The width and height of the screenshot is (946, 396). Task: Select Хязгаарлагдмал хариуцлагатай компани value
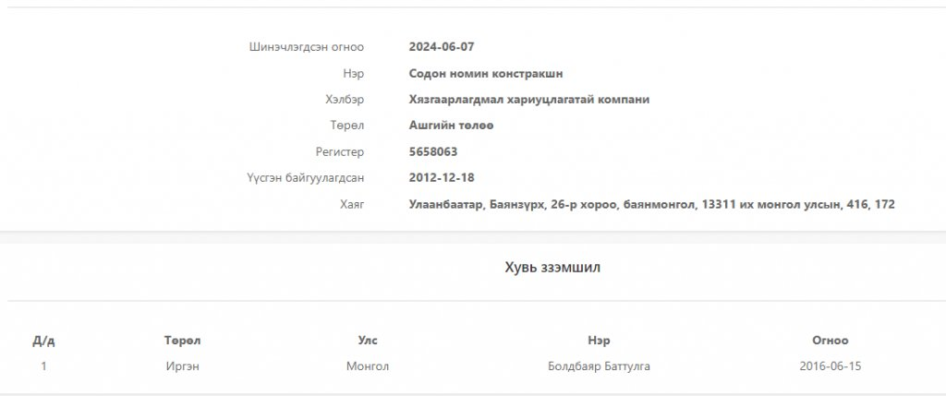point(529,100)
